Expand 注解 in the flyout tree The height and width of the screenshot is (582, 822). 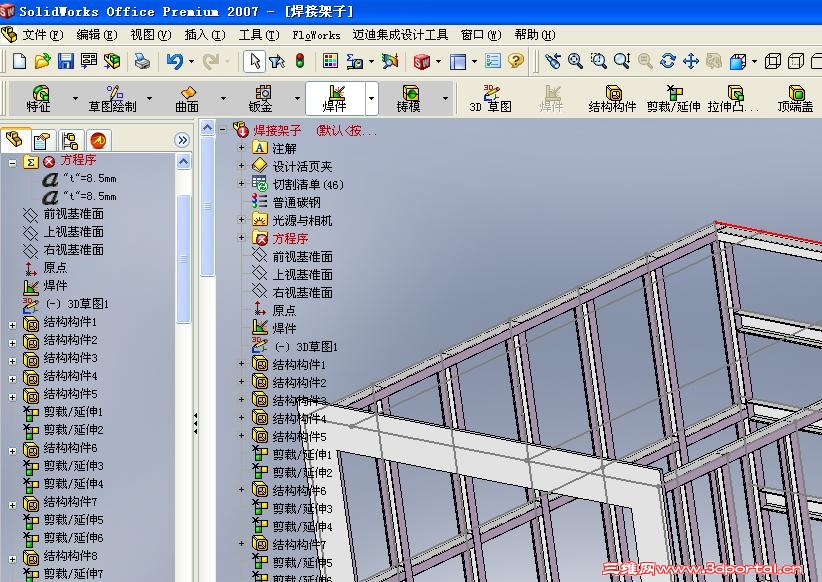(242, 148)
